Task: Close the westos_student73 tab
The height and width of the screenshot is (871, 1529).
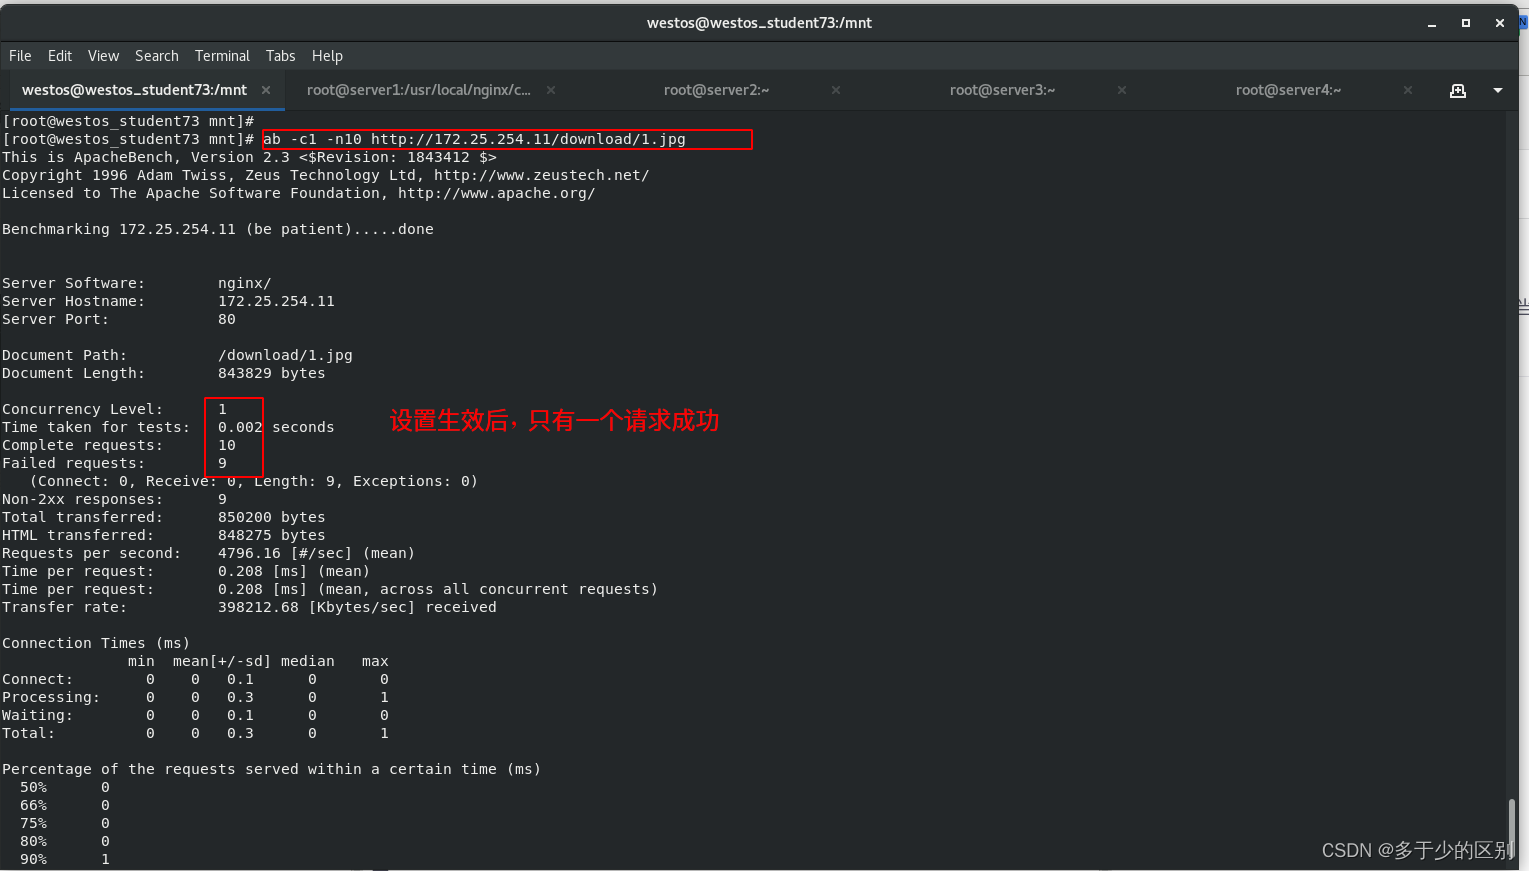Action: [266, 90]
